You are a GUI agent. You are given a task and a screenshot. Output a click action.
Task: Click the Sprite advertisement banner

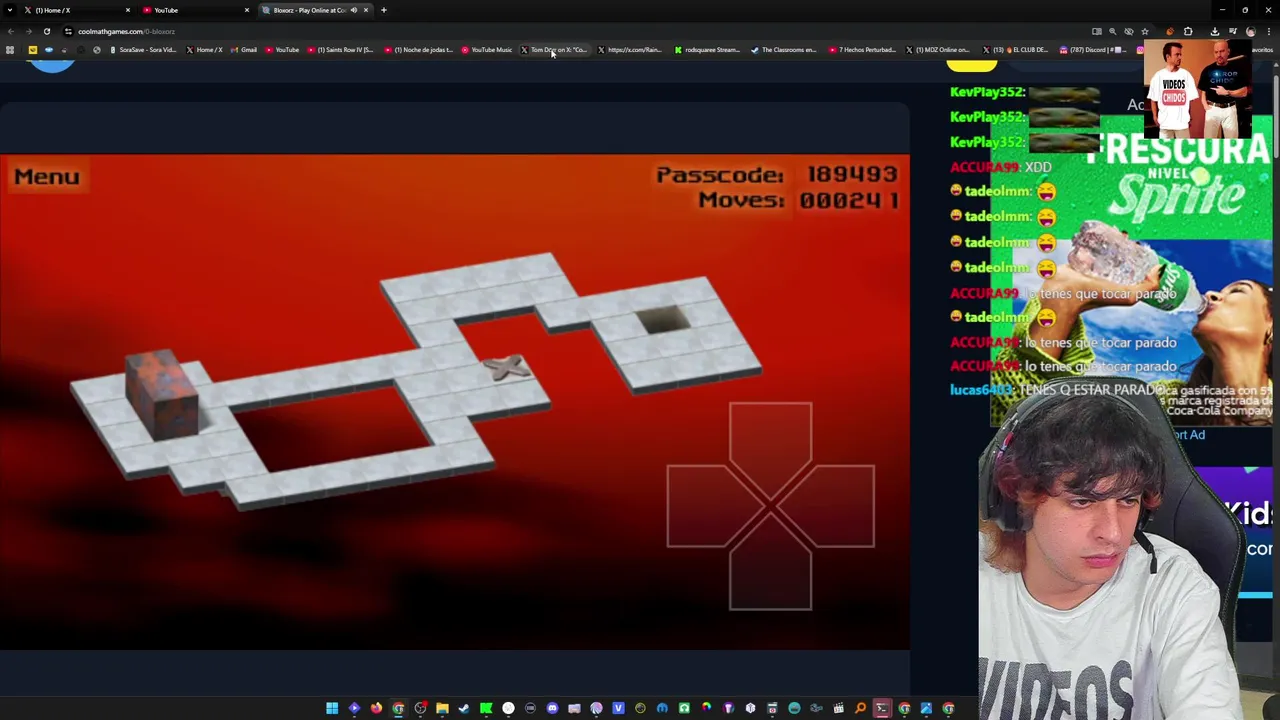click(1131, 270)
